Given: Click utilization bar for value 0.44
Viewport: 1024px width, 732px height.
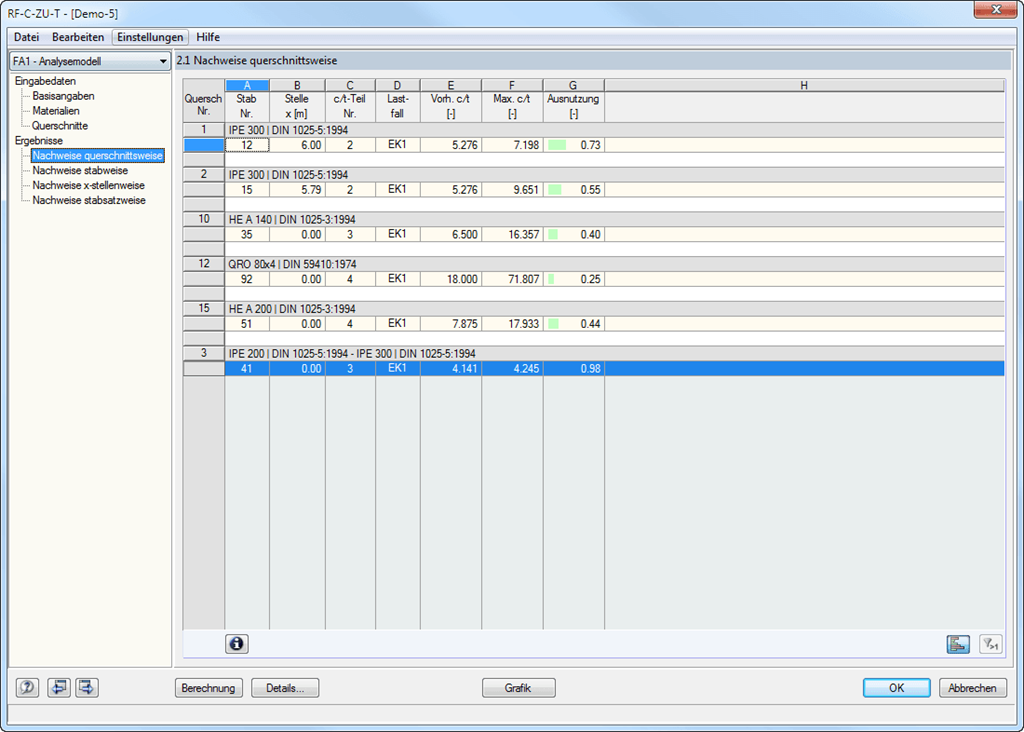Looking at the screenshot, I should point(553,324).
